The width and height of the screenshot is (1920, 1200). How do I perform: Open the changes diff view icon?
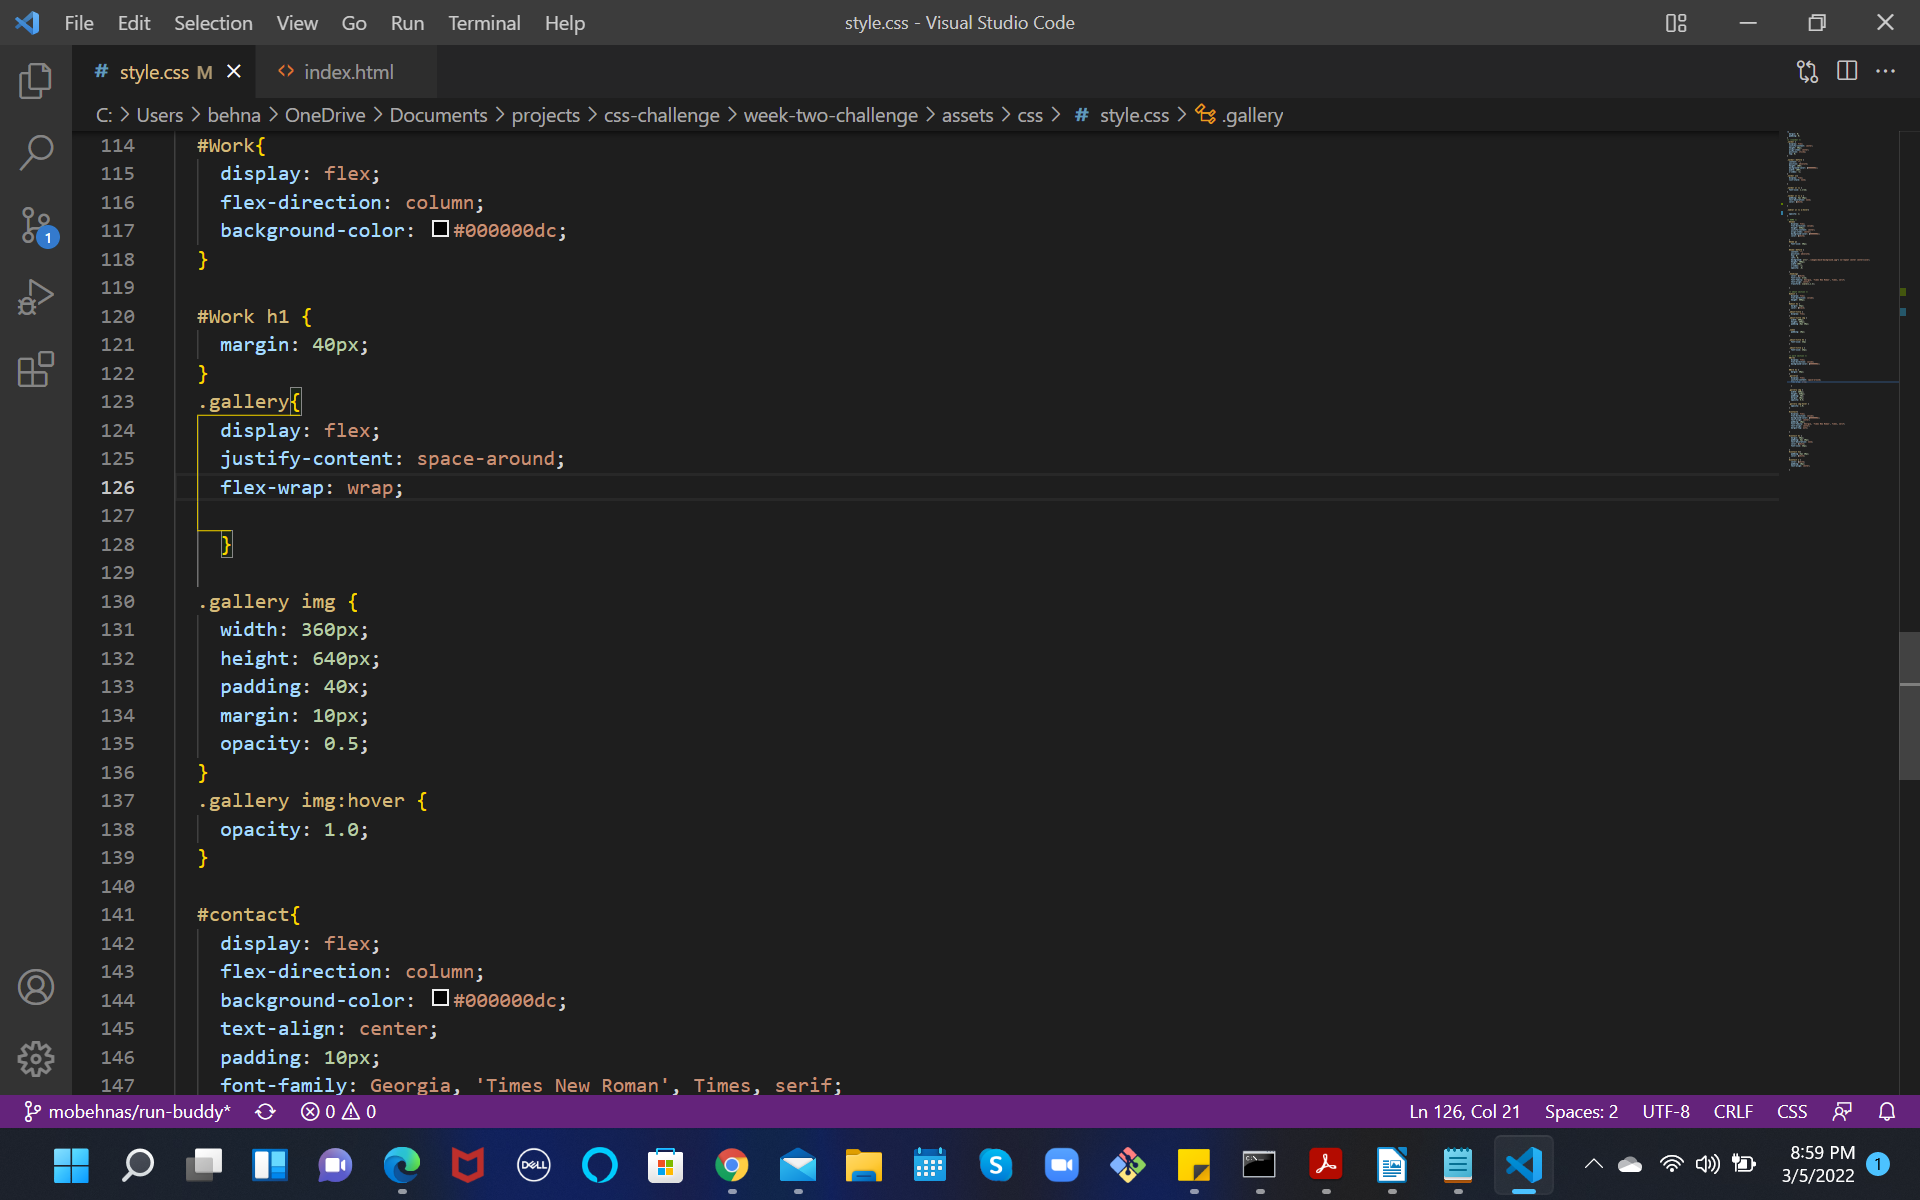(x=1806, y=71)
